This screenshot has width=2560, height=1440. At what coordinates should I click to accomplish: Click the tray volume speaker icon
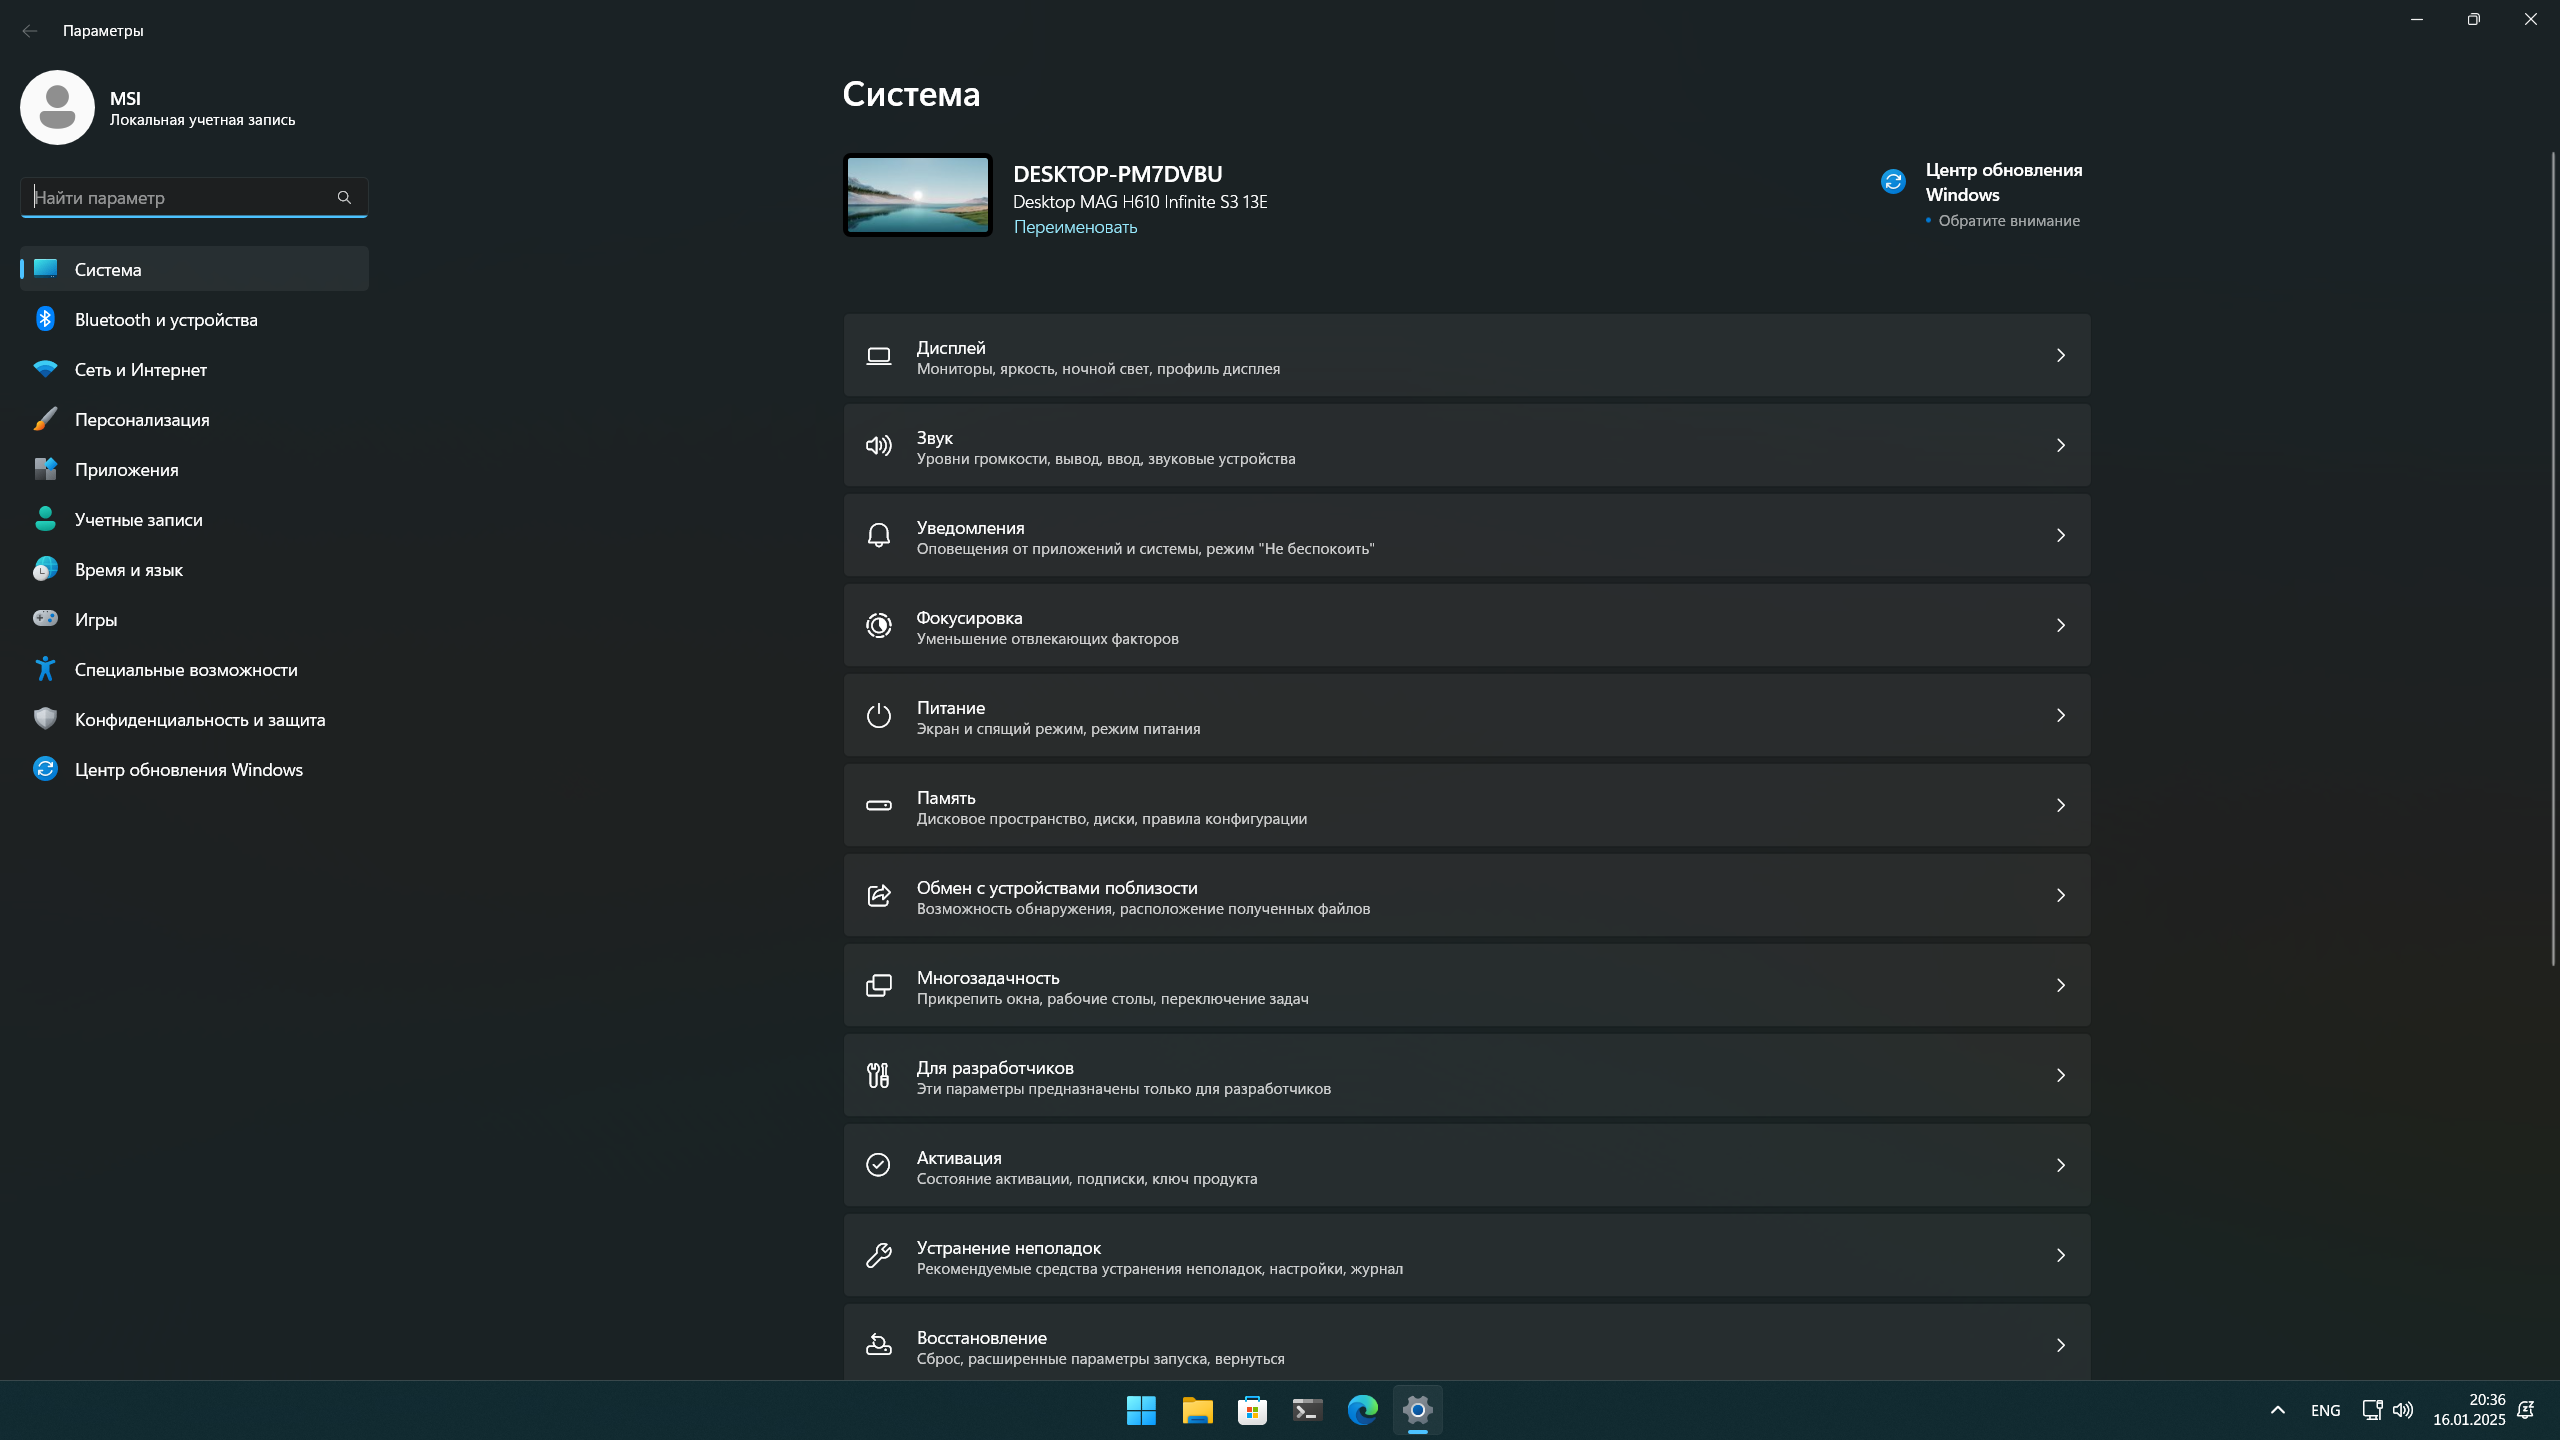pyautogui.click(x=2403, y=1411)
